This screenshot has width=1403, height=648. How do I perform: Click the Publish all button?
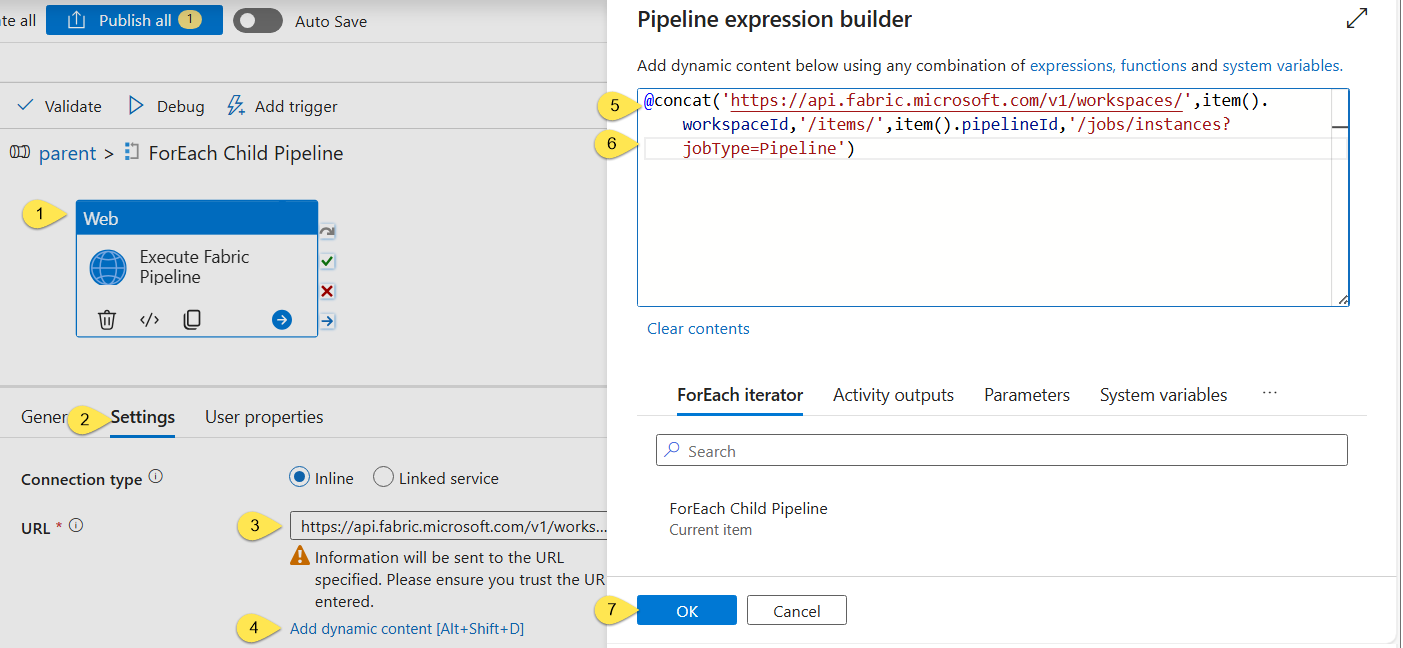point(134,20)
